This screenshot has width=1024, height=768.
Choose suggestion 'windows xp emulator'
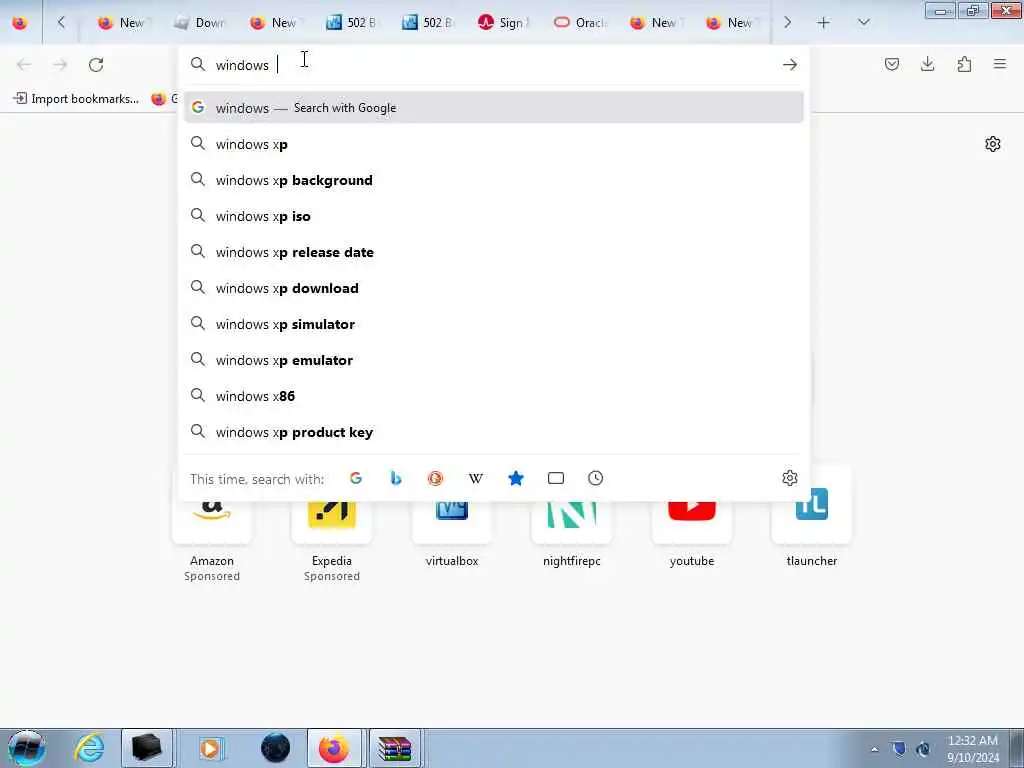tap(494, 360)
